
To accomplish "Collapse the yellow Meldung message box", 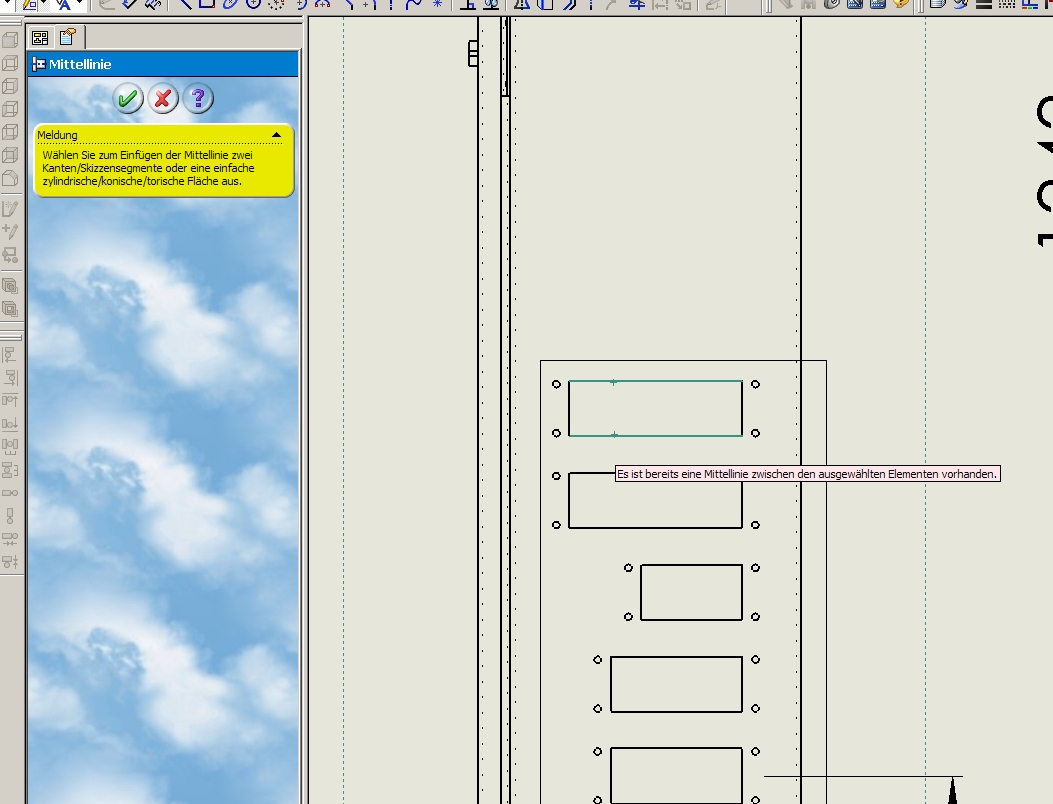I will pos(276,135).
